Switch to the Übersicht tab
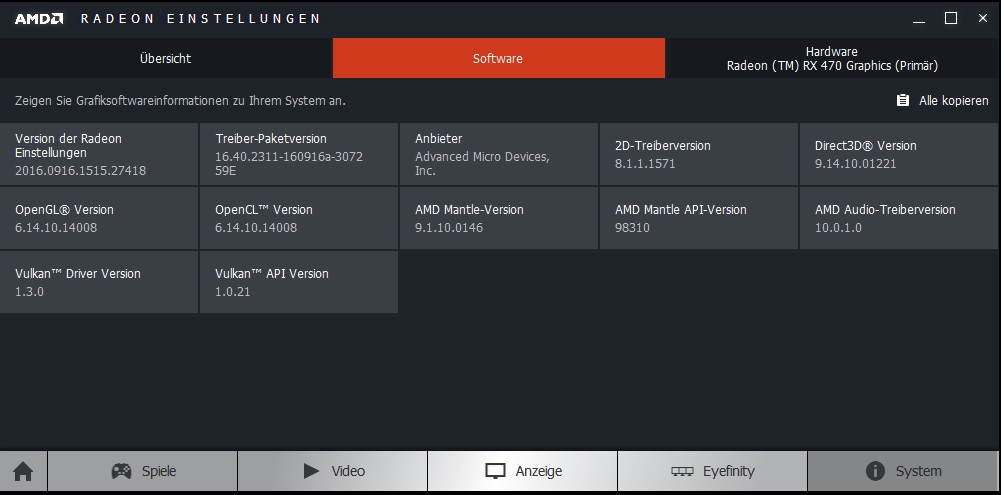The image size is (1004, 495). tap(166, 58)
